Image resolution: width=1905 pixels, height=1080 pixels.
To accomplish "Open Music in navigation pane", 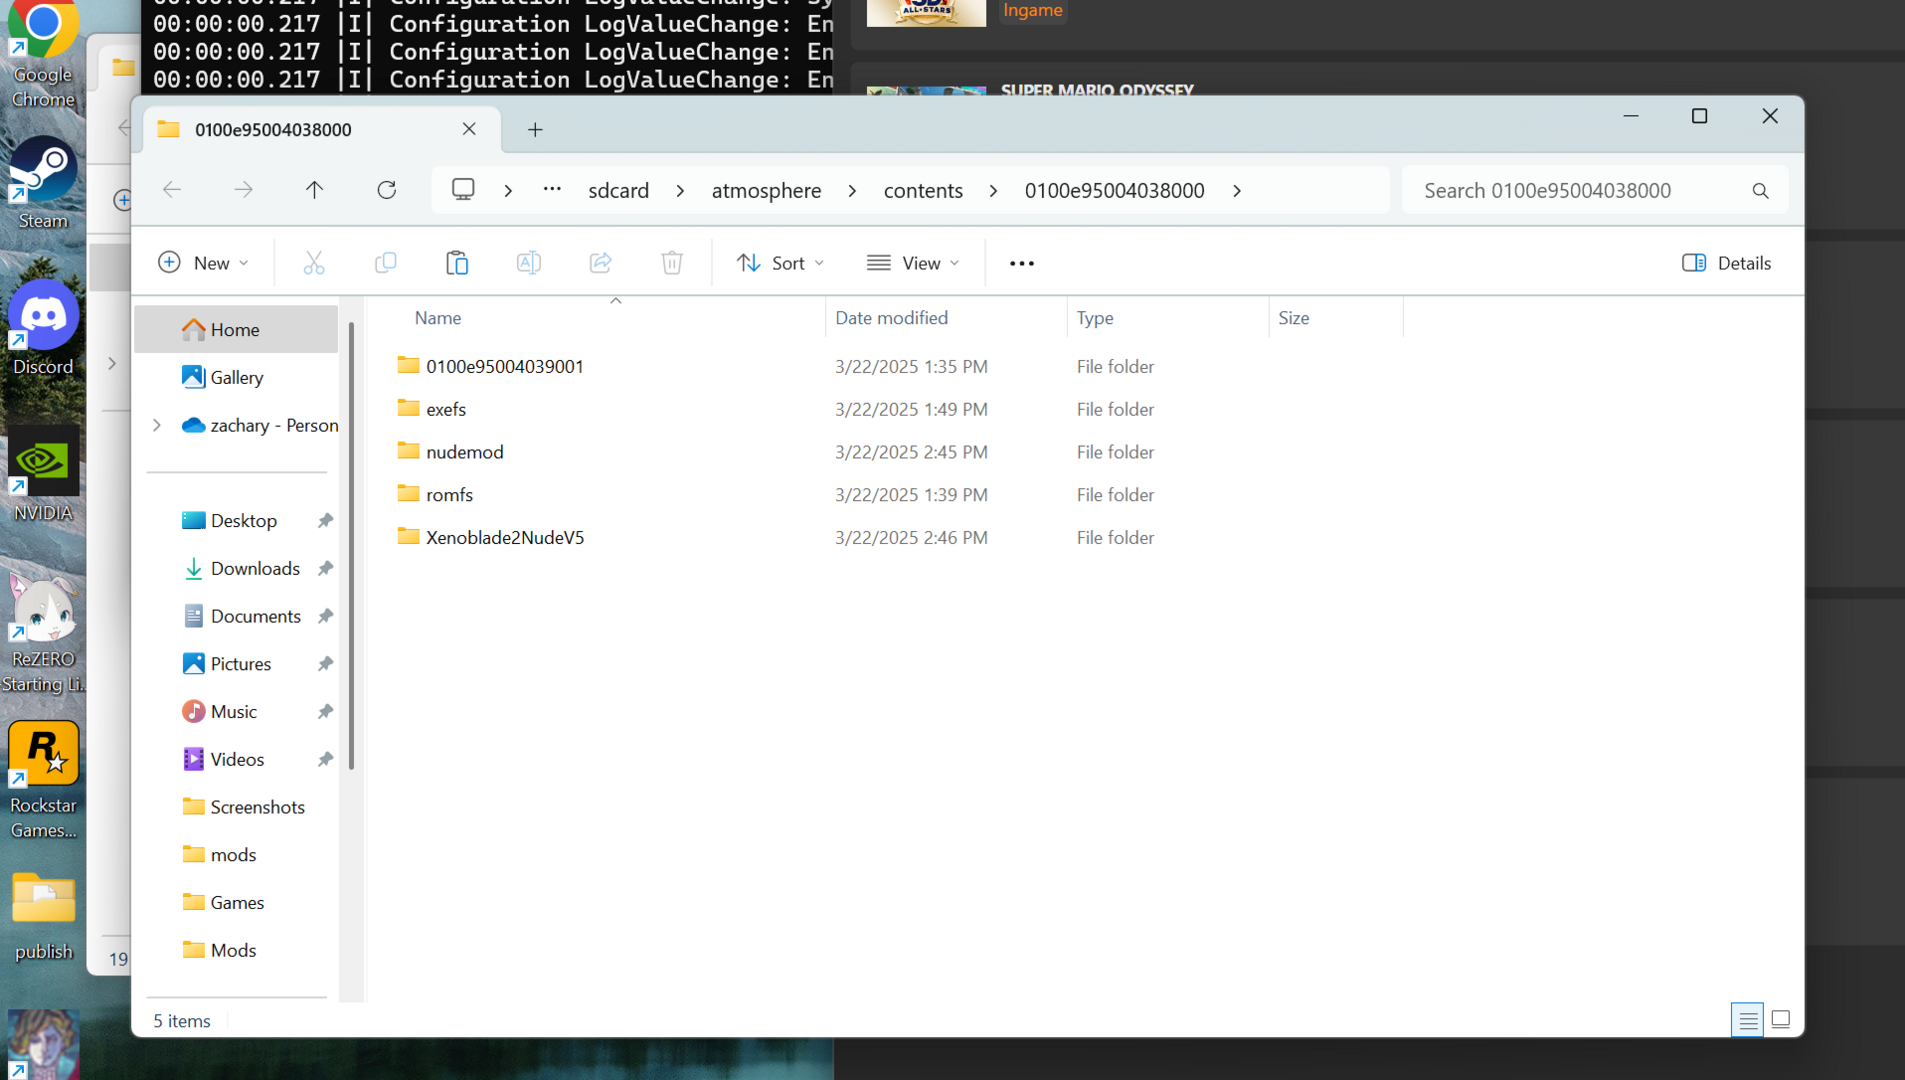I will click(233, 712).
